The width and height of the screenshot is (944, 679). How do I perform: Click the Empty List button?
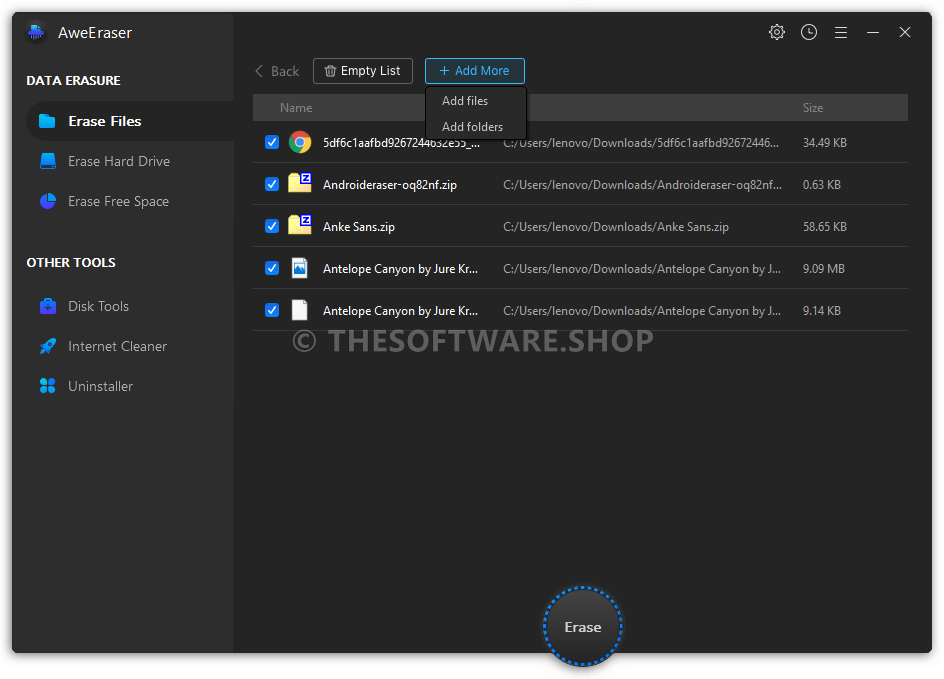coord(362,71)
